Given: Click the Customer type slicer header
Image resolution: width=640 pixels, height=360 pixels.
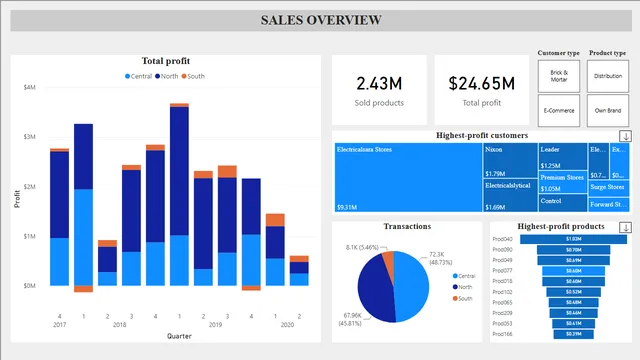Looking at the screenshot, I should [558, 53].
